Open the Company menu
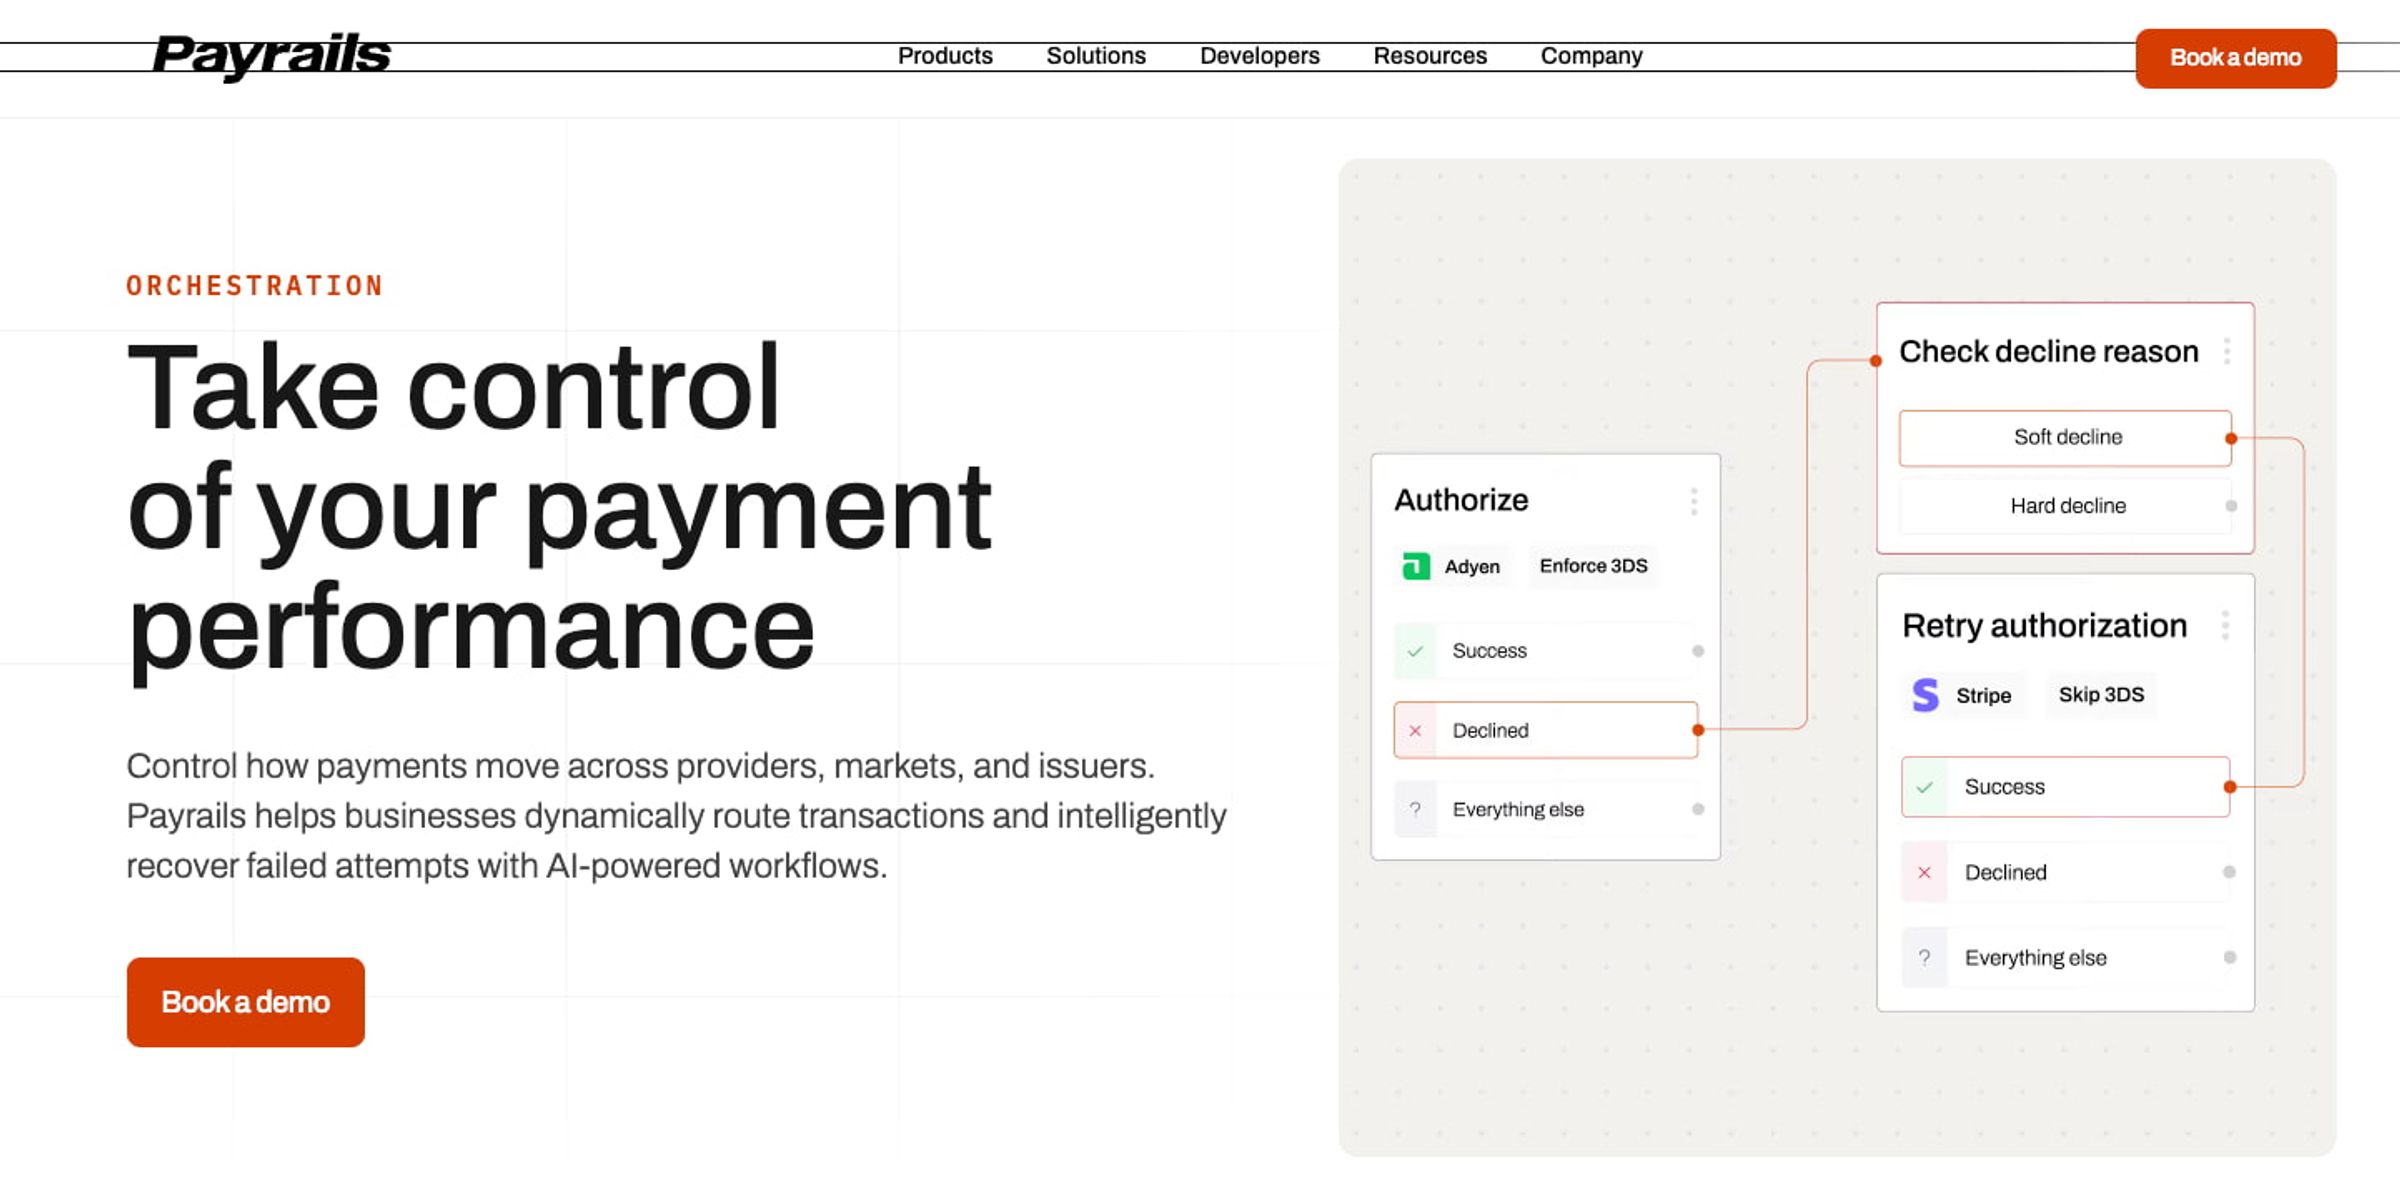2400x1195 pixels. coord(1591,56)
